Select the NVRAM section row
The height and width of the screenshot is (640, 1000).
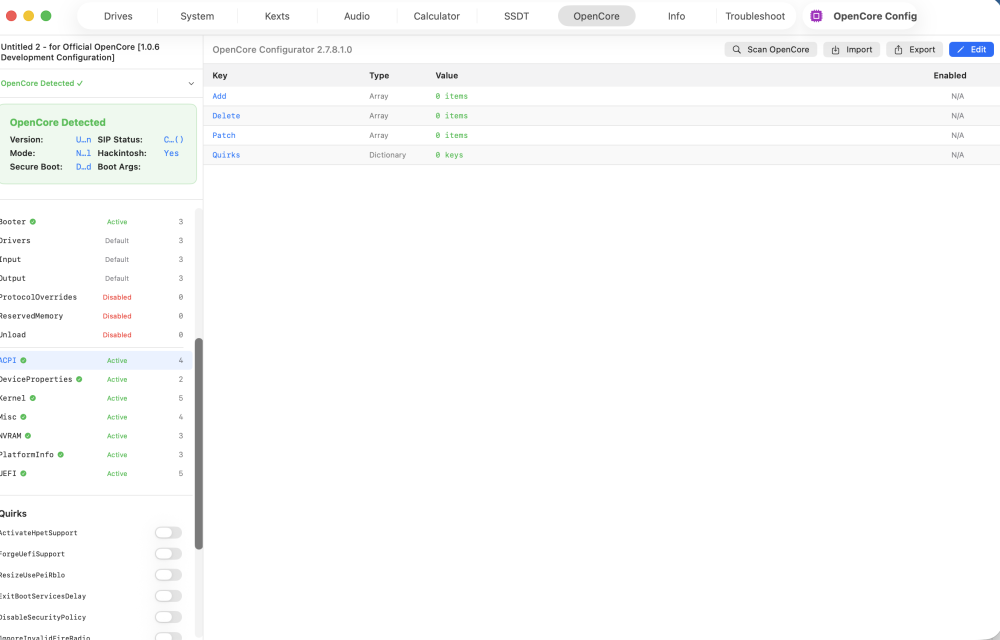pos(94,436)
